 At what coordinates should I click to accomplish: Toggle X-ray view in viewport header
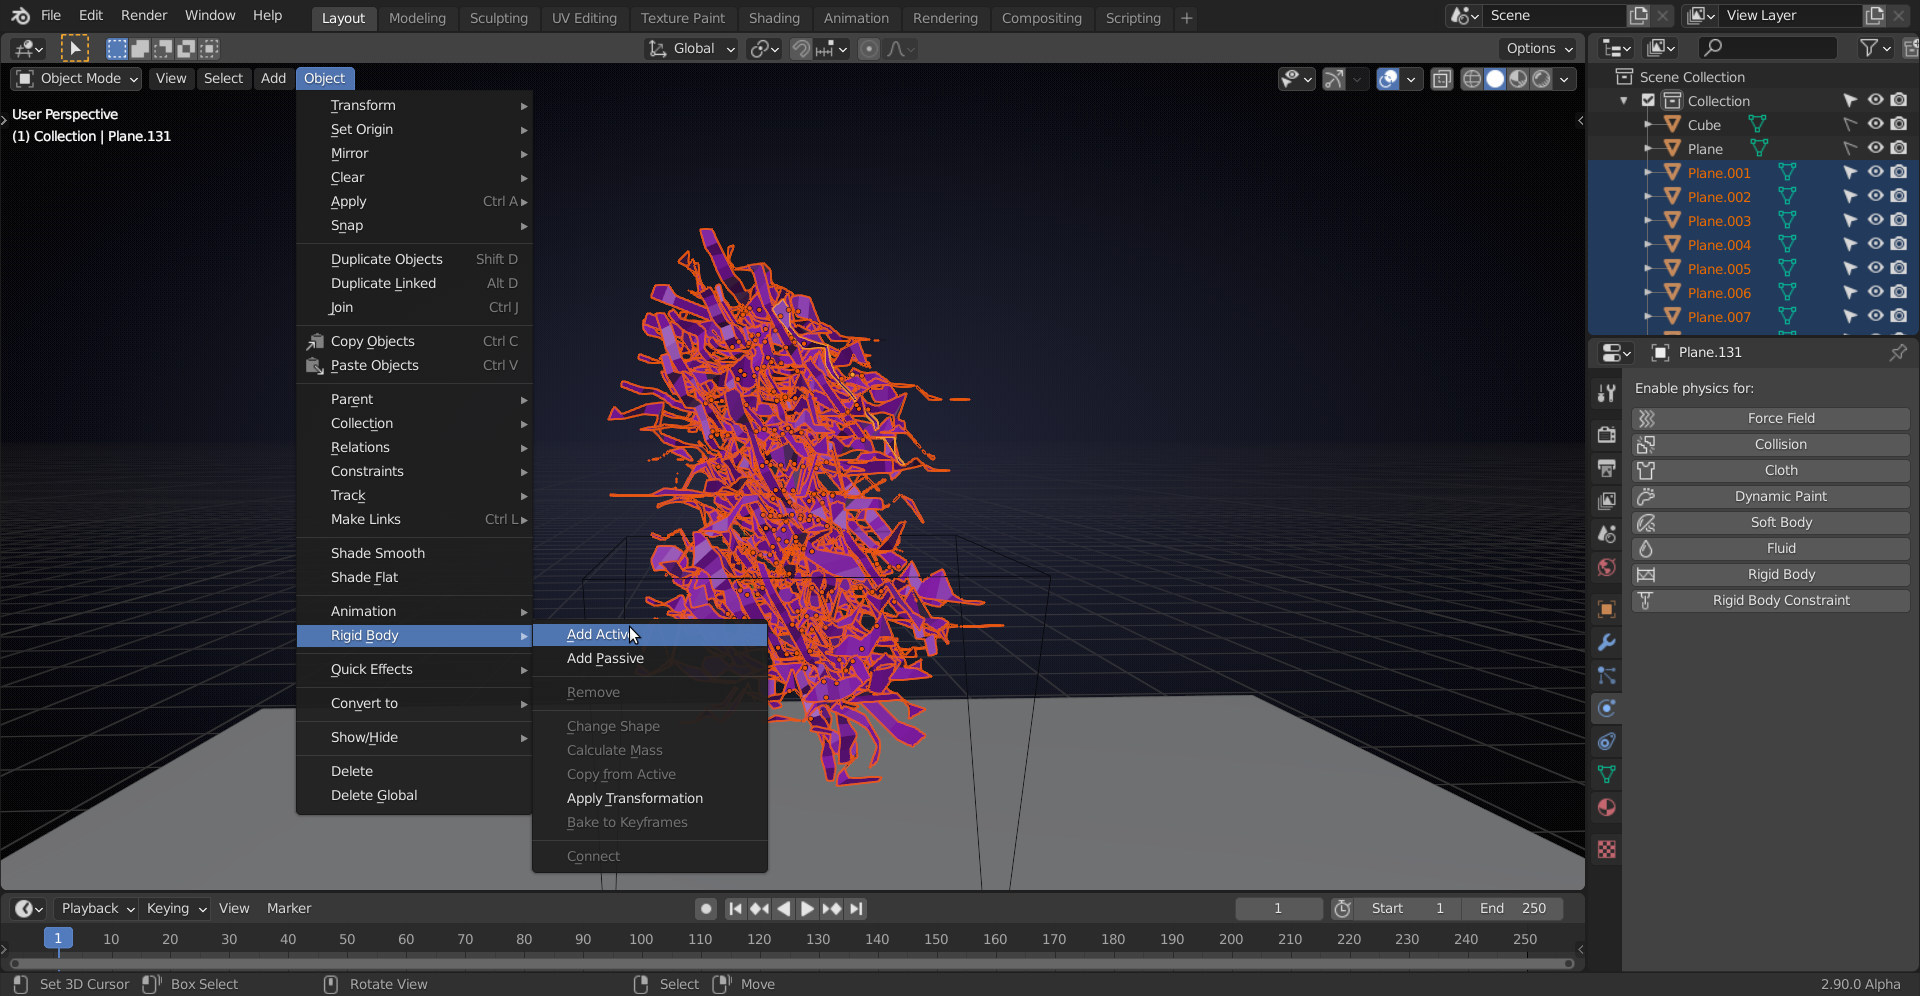[1441, 79]
